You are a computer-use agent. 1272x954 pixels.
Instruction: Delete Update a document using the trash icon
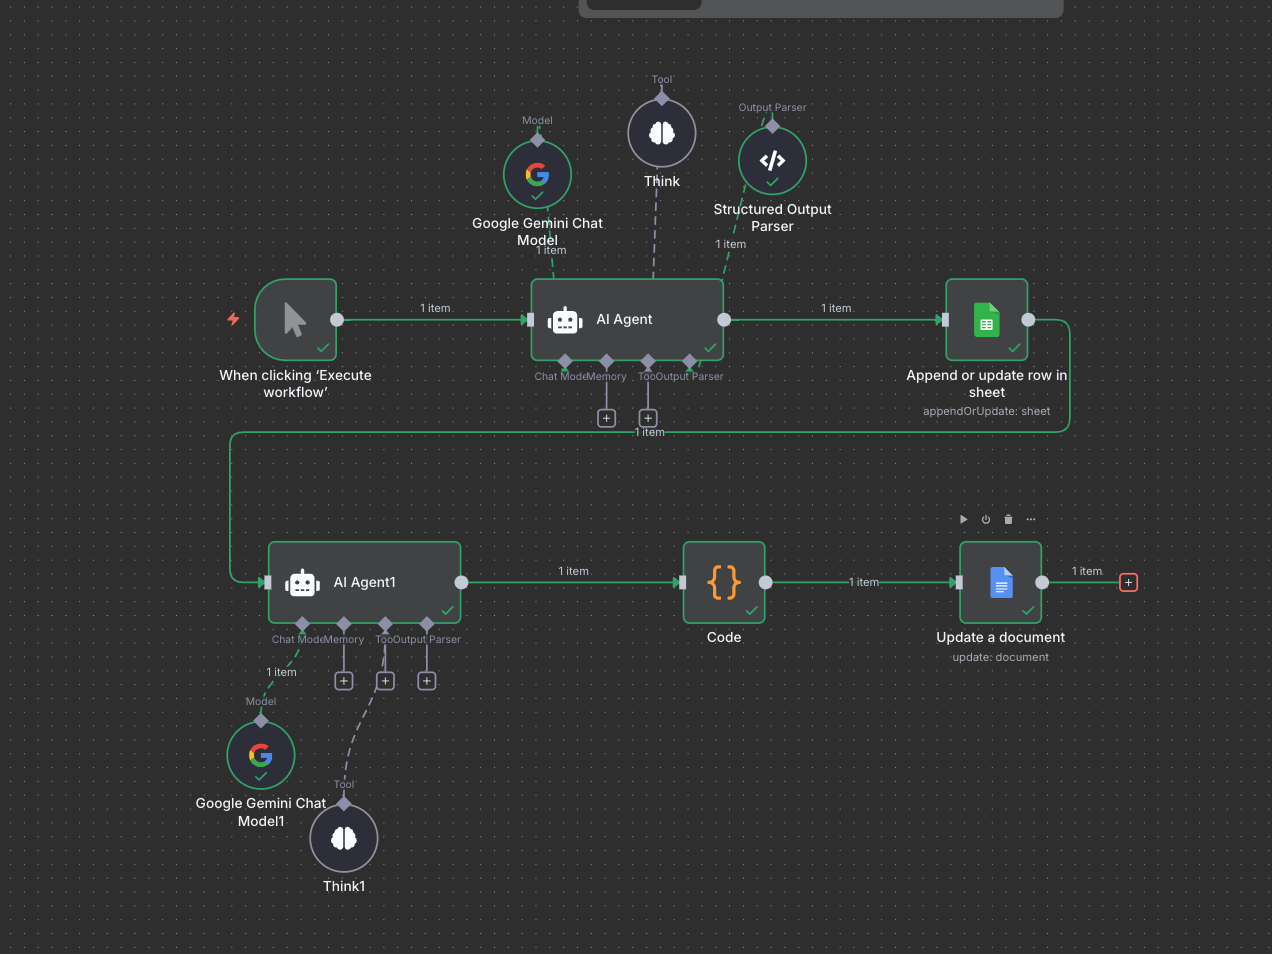[1008, 519]
